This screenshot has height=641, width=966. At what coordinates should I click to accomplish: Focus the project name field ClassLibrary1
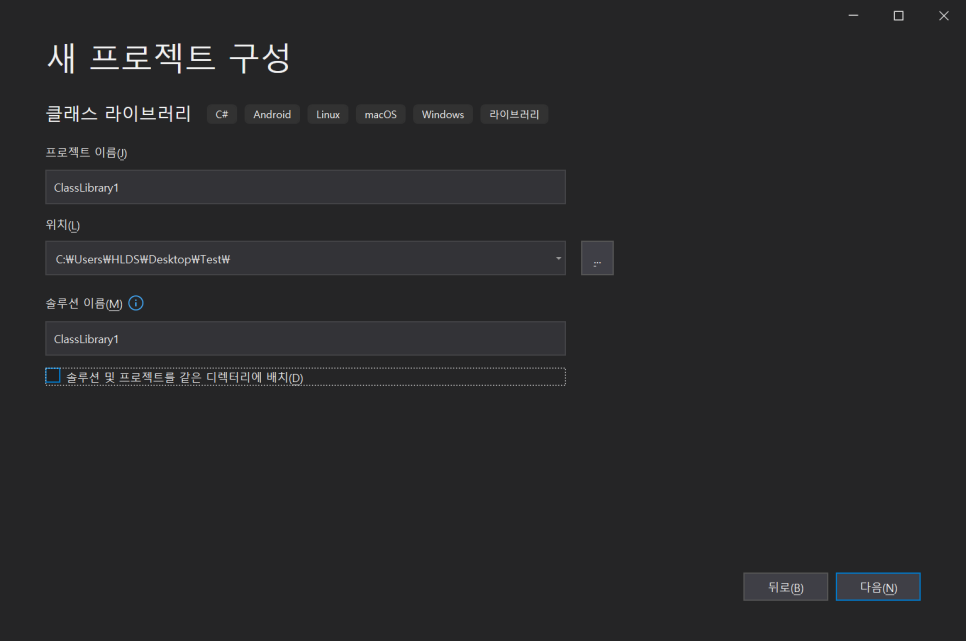tap(306, 187)
